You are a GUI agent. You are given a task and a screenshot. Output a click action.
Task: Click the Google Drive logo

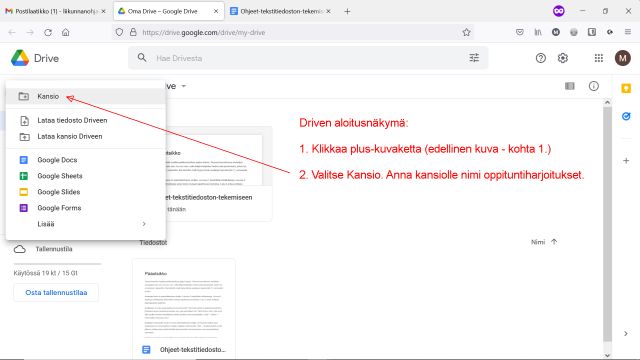coord(20,58)
